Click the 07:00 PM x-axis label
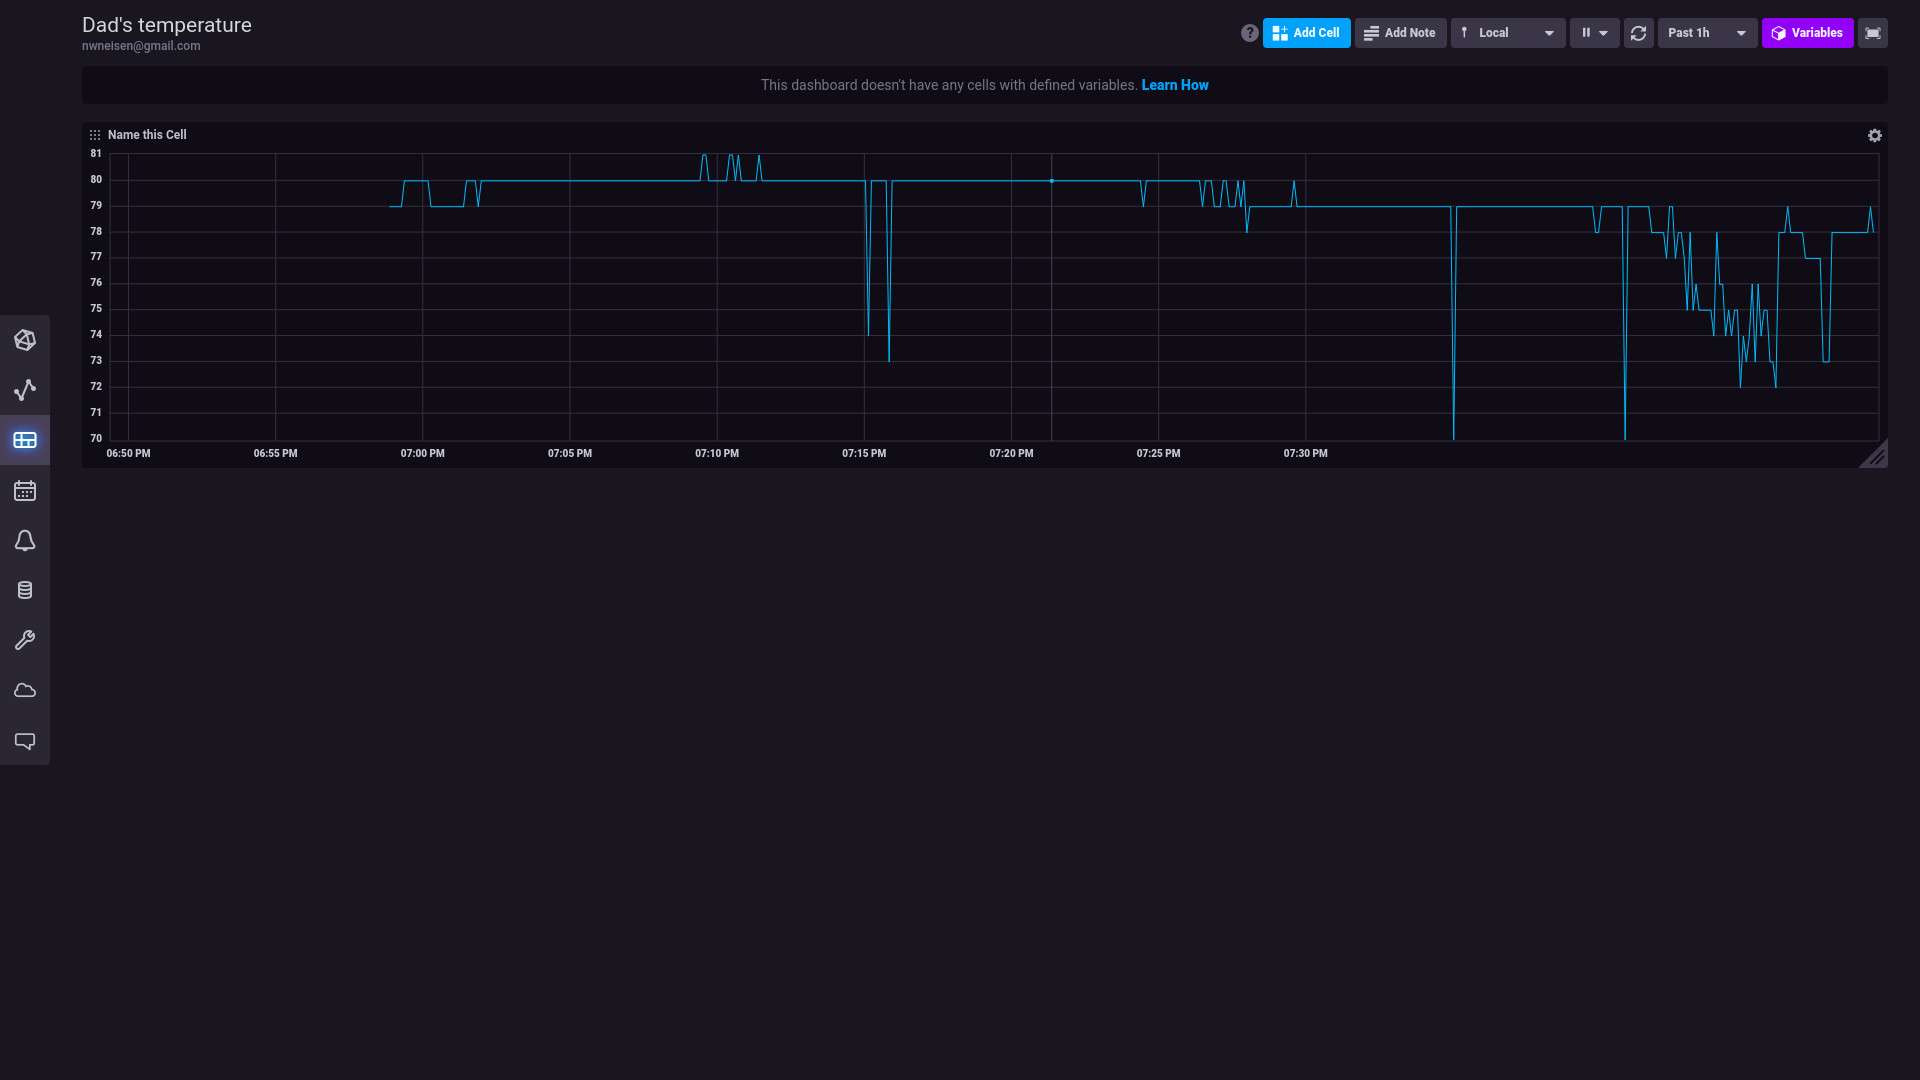The height and width of the screenshot is (1080, 1920). point(423,454)
